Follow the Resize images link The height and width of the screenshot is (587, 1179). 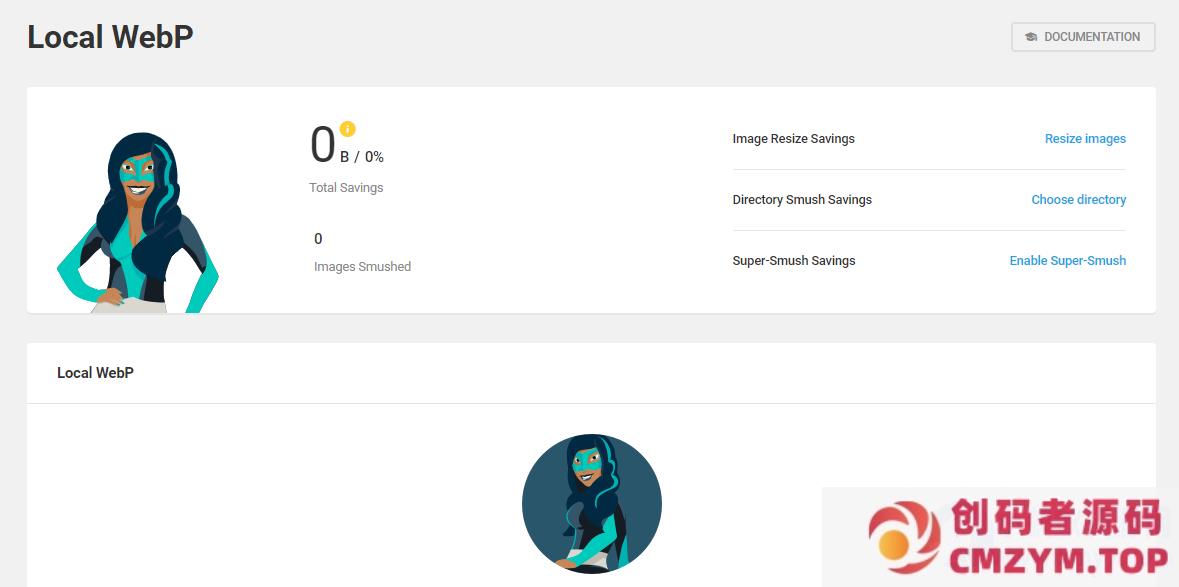[1085, 139]
